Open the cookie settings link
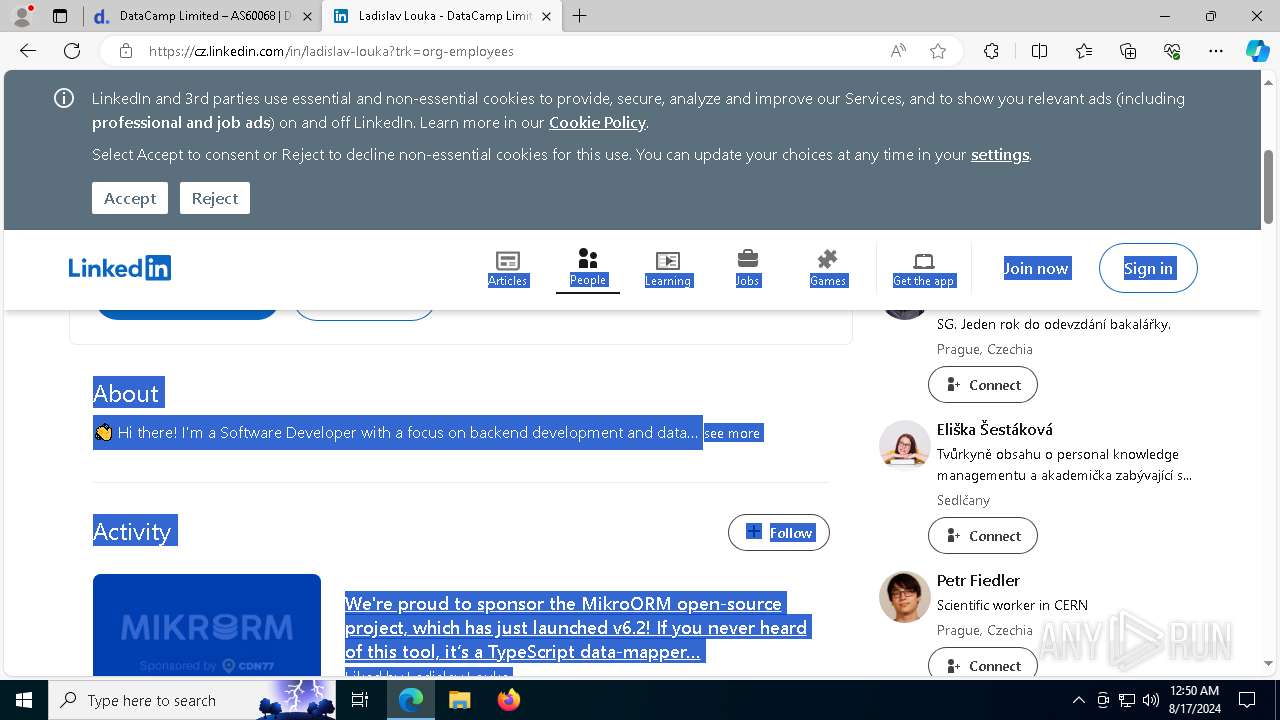 1000,154
